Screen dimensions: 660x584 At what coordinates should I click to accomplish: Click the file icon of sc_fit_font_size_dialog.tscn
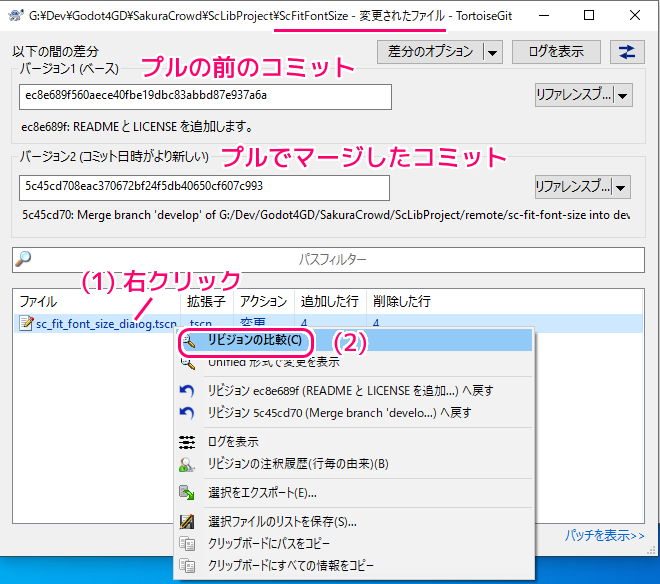click(26, 323)
